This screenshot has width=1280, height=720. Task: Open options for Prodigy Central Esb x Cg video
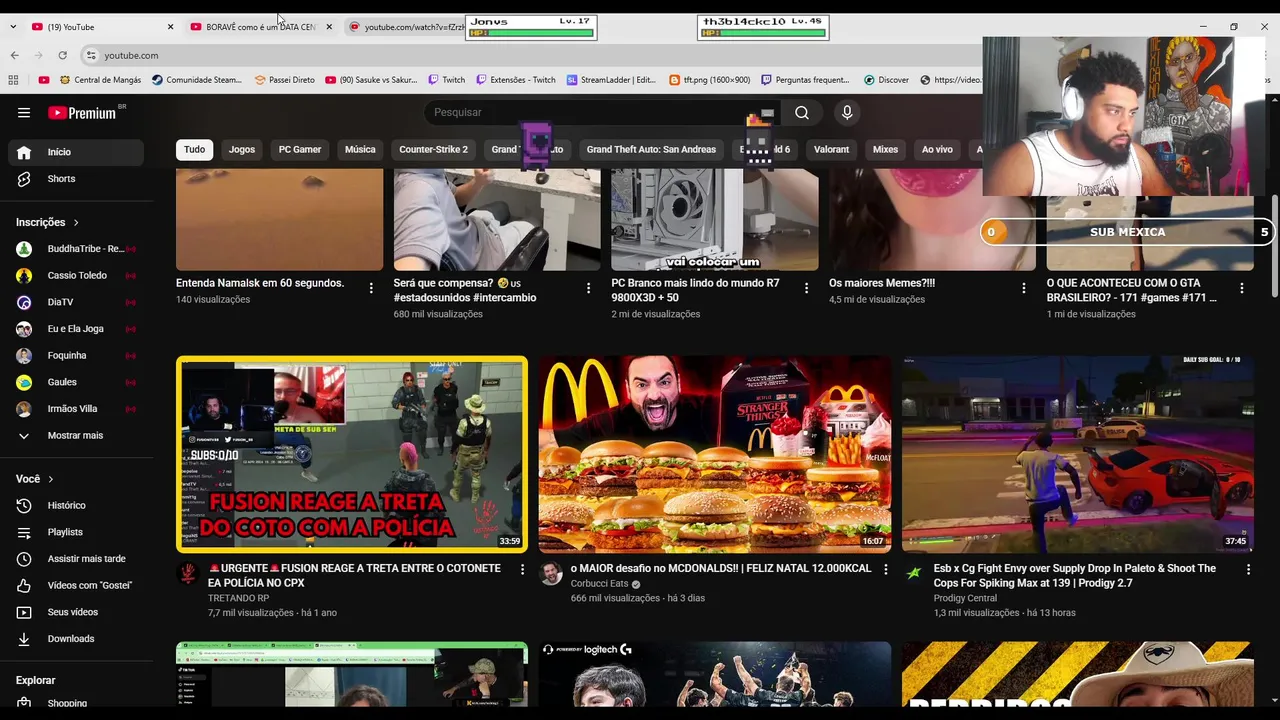(1248, 569)
